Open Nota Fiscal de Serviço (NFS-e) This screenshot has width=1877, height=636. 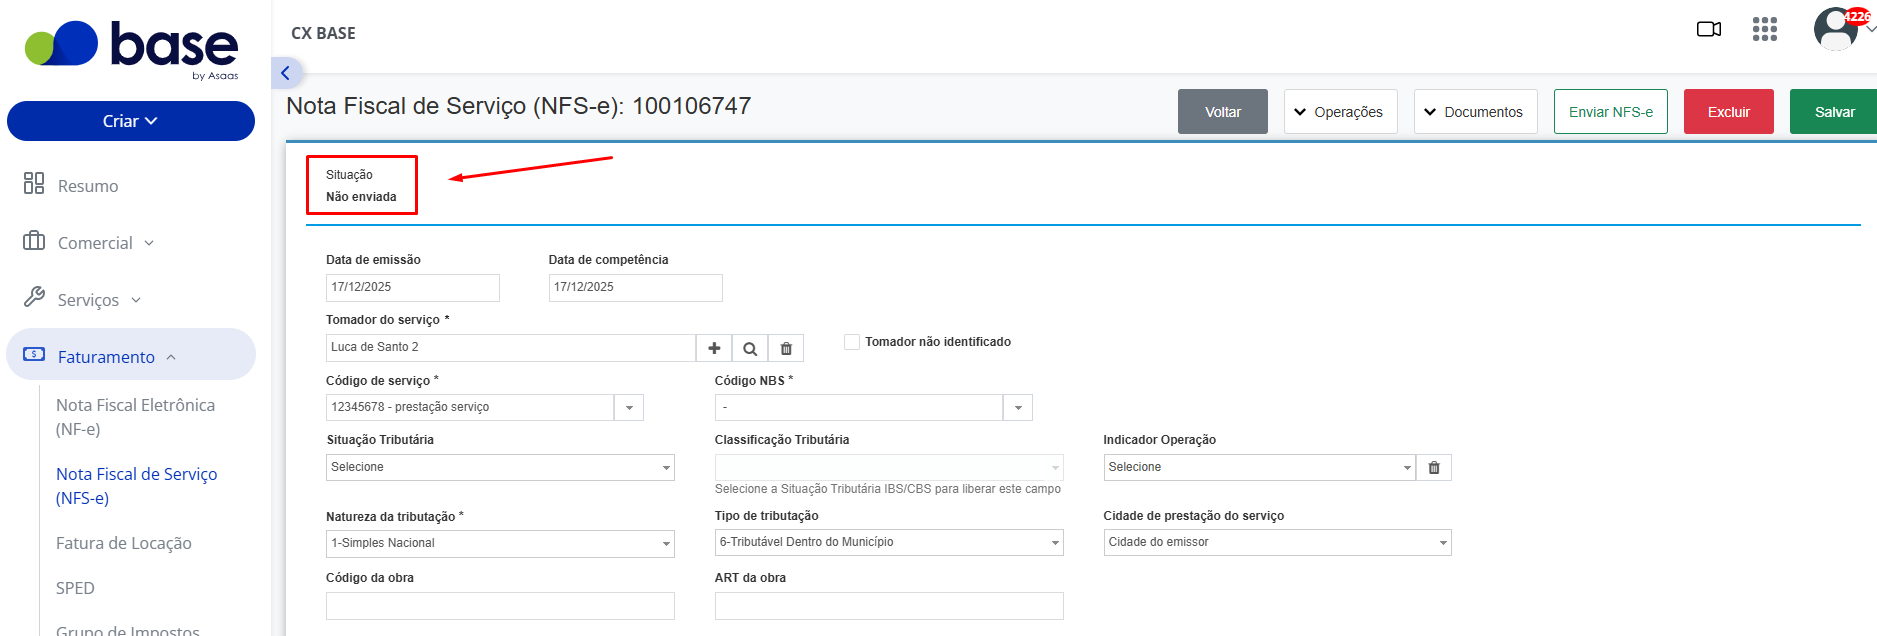(x=136, y=486)
